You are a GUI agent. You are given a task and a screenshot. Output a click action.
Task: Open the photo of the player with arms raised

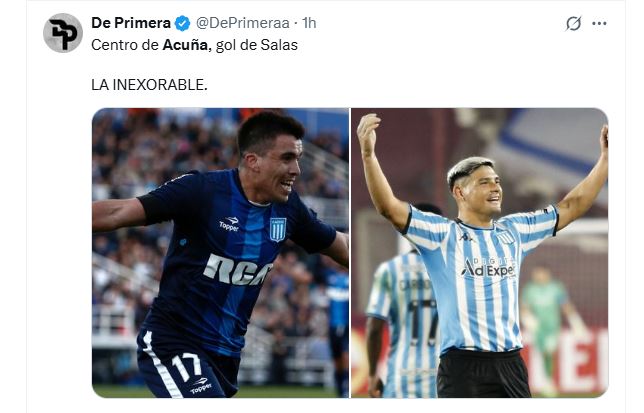pos(479,253)
